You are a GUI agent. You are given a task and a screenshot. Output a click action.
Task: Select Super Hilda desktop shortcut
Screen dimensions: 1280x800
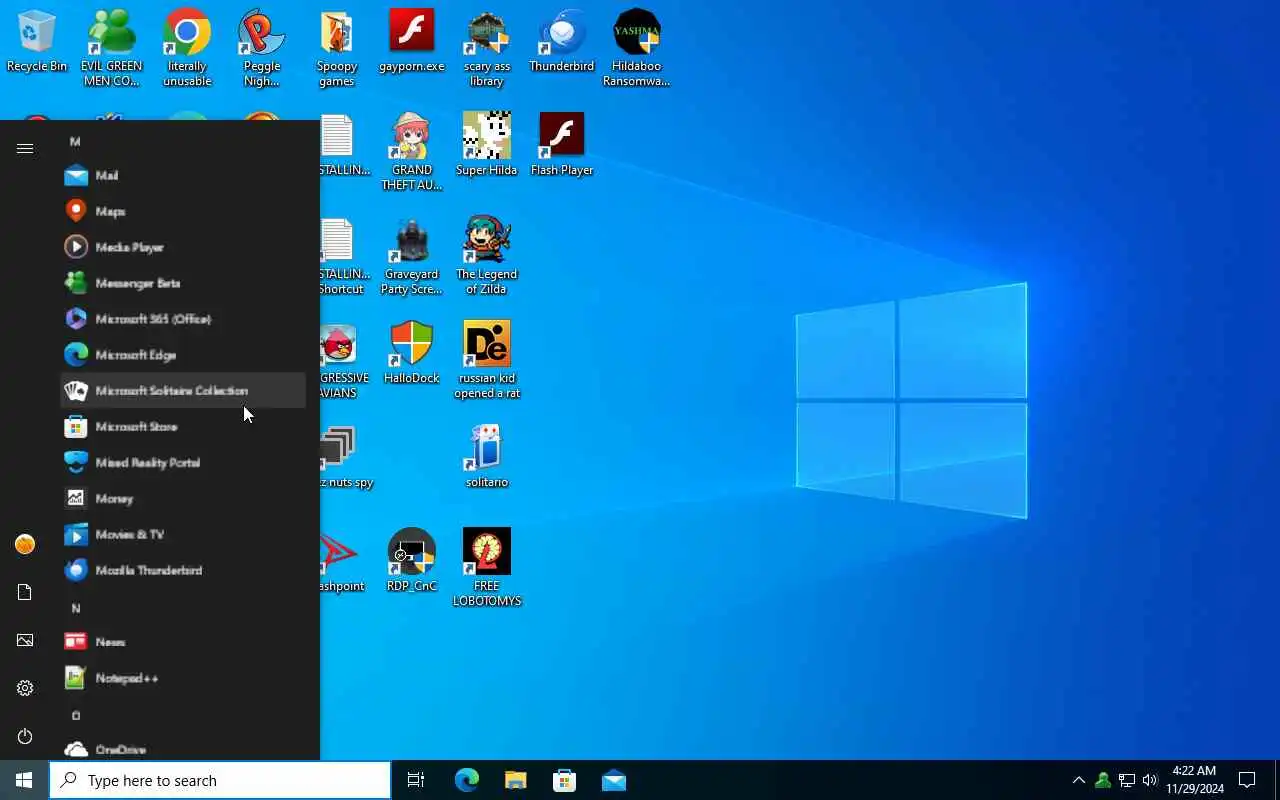point(487,145)
